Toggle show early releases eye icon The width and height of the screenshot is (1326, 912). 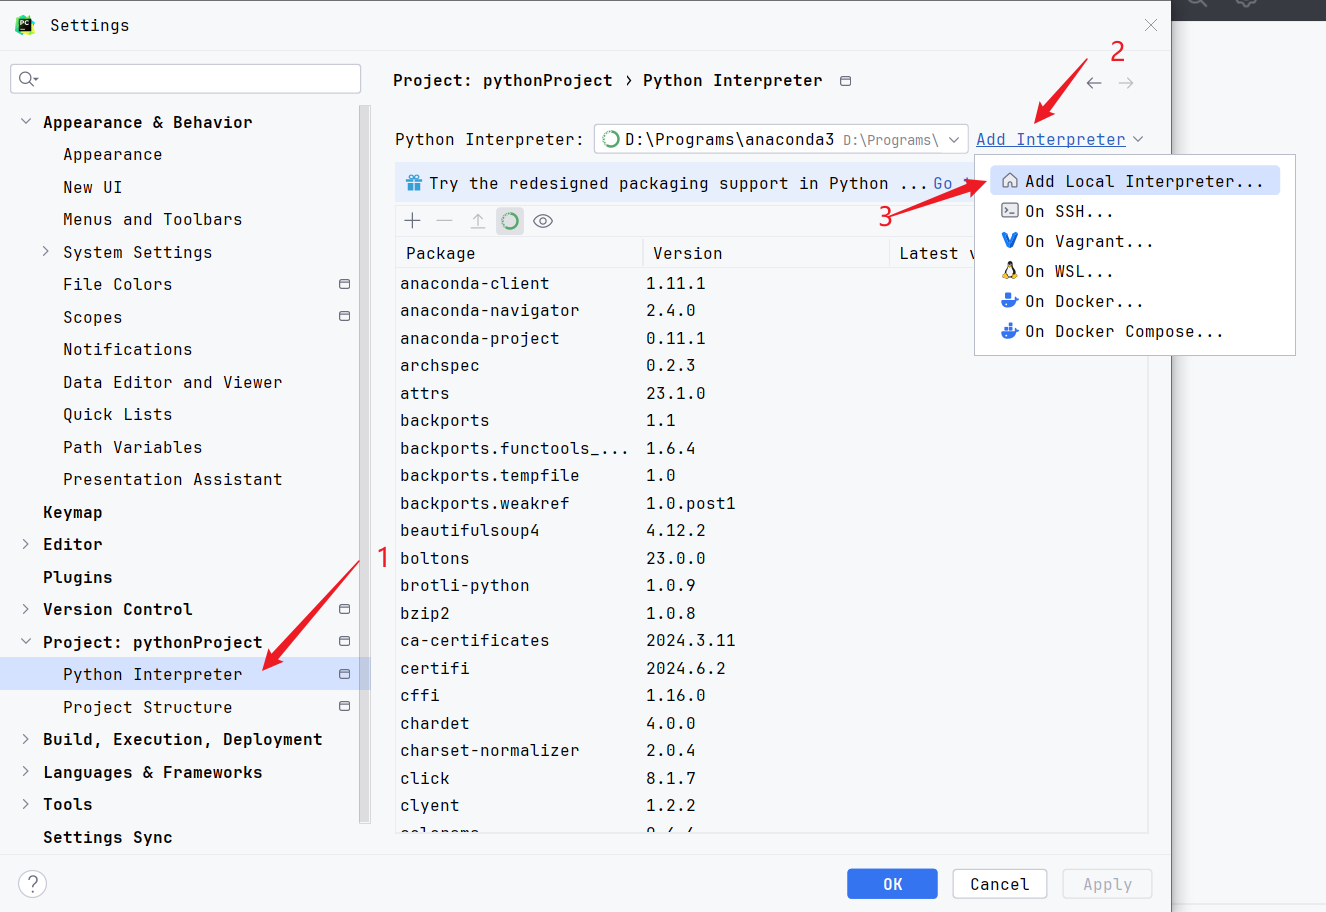coord(543,221)
